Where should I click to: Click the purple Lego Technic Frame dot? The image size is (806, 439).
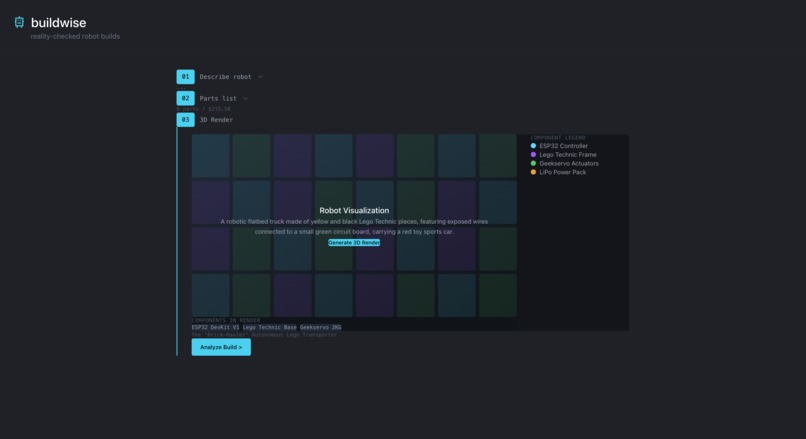pos(533,155)
